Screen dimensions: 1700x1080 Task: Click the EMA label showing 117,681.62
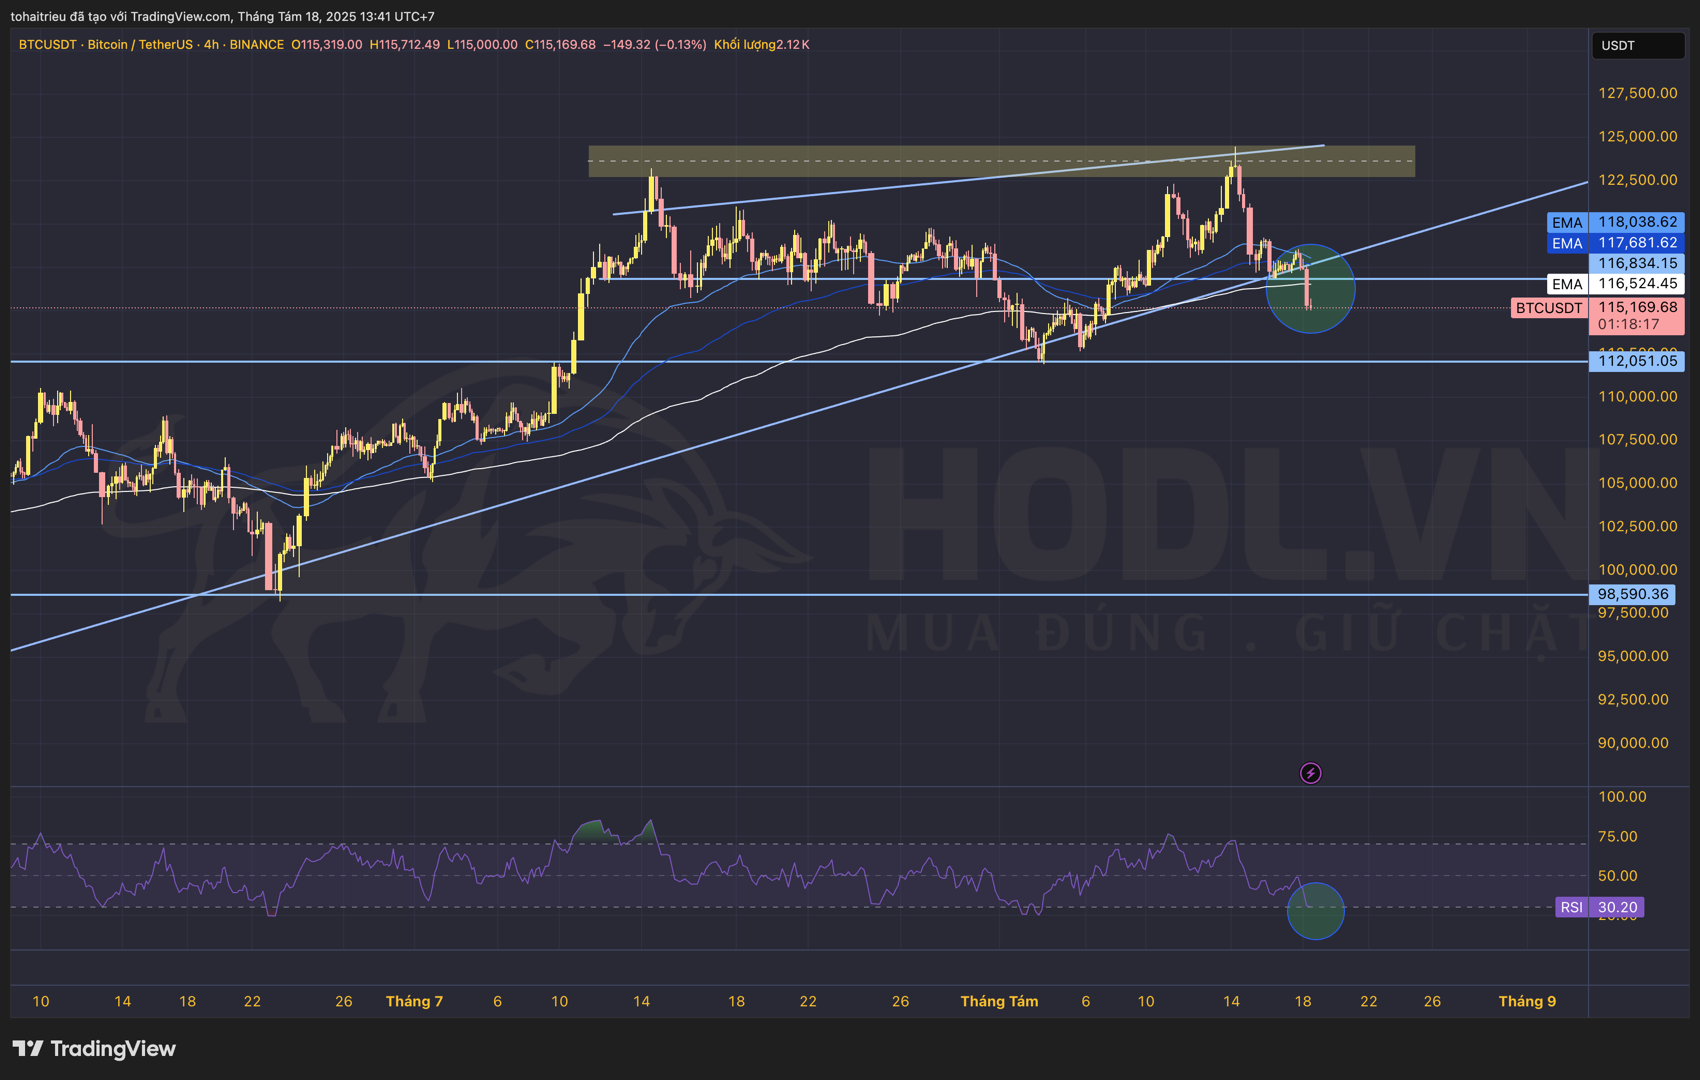(x=1615, y=243)
